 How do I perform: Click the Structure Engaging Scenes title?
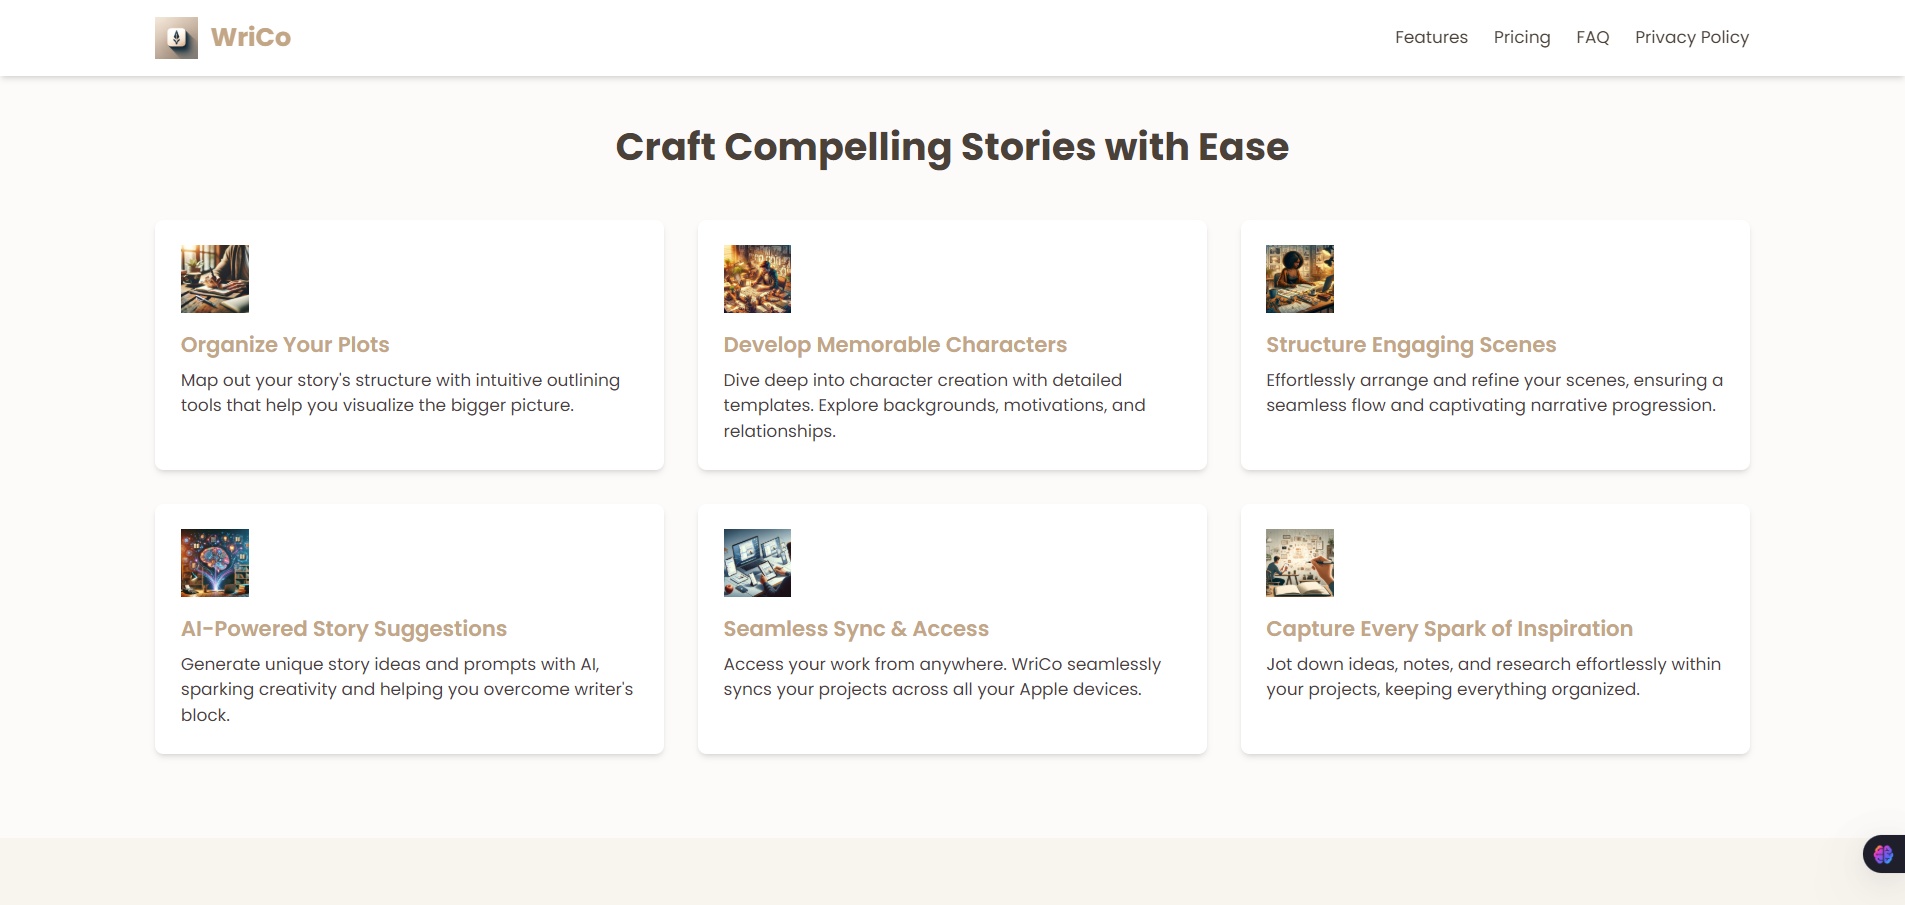click(1410, 345)
